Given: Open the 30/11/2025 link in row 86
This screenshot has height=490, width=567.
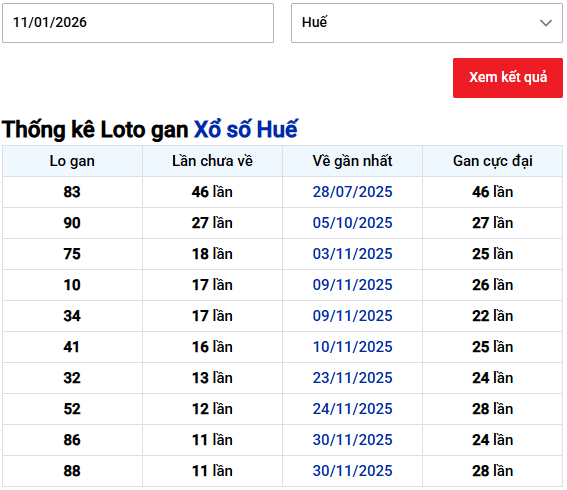Looking at the screenshot, I should [x=352, y=440].
